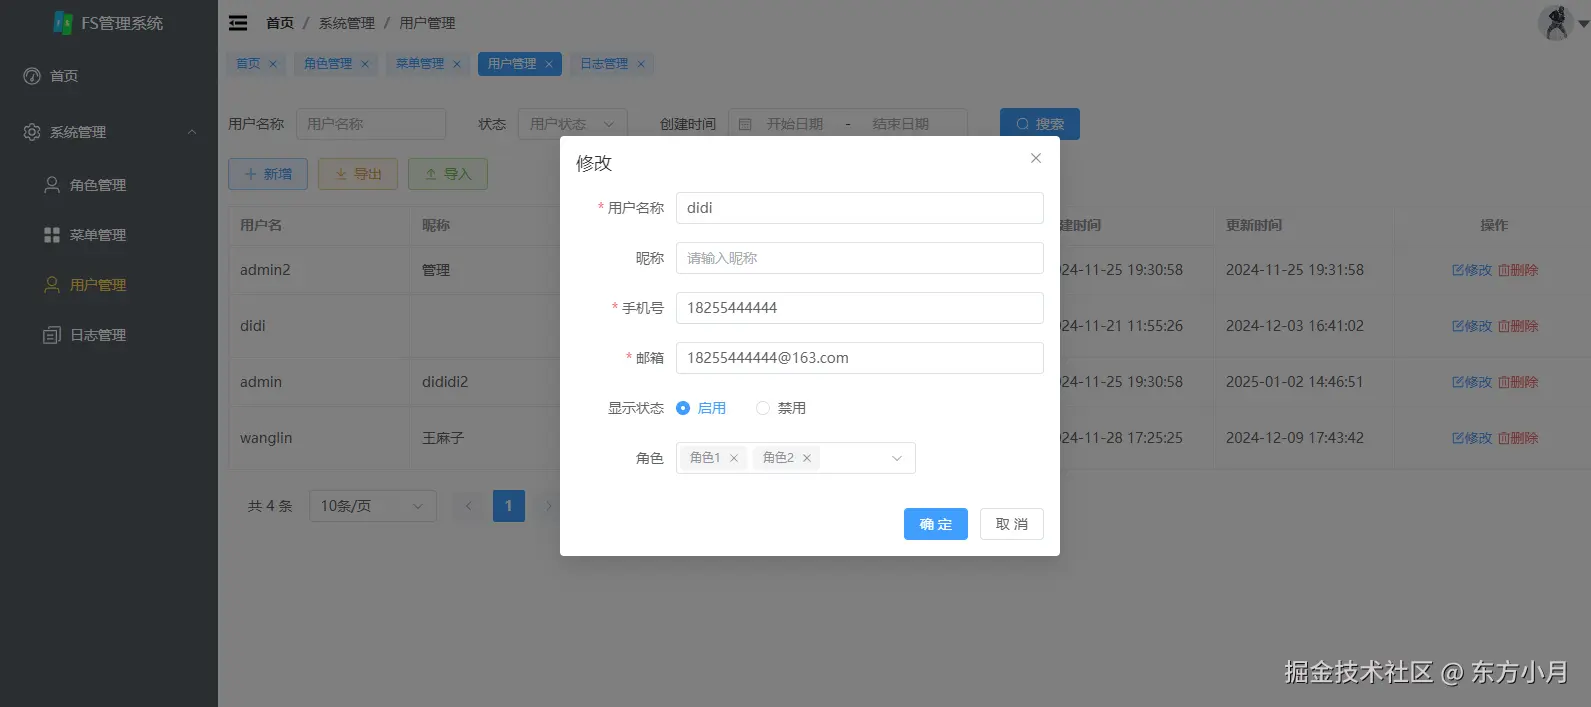Remove the 角色2 tag
Viewport: 1591px width, 707px height.
tap(807, 458)
